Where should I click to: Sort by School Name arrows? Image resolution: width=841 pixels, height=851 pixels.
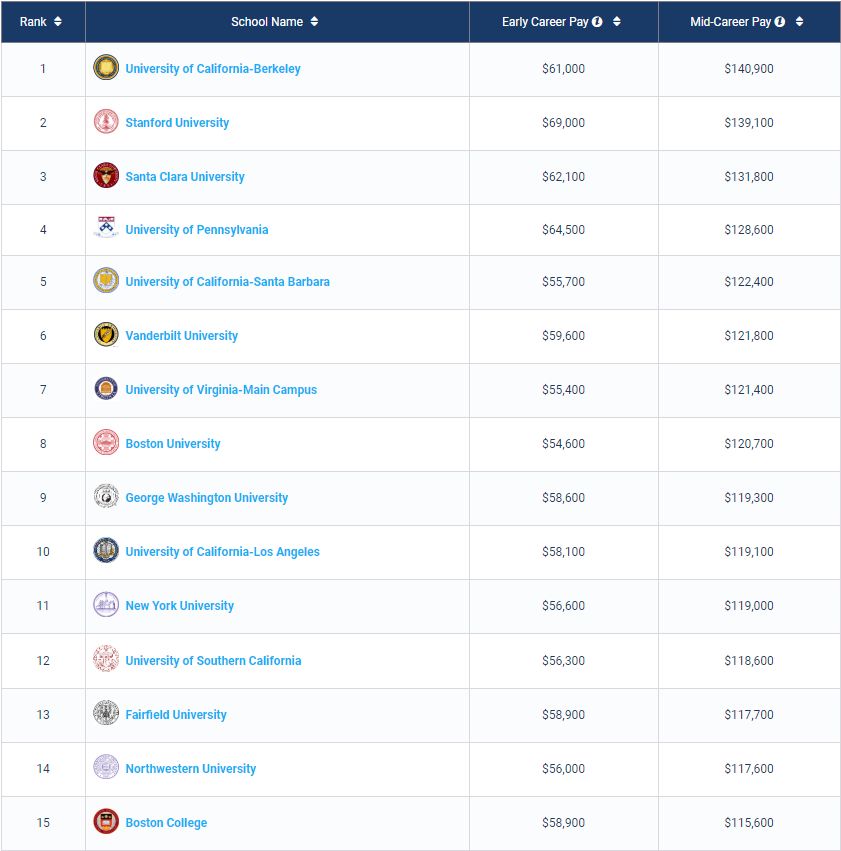tap(314, 22)
